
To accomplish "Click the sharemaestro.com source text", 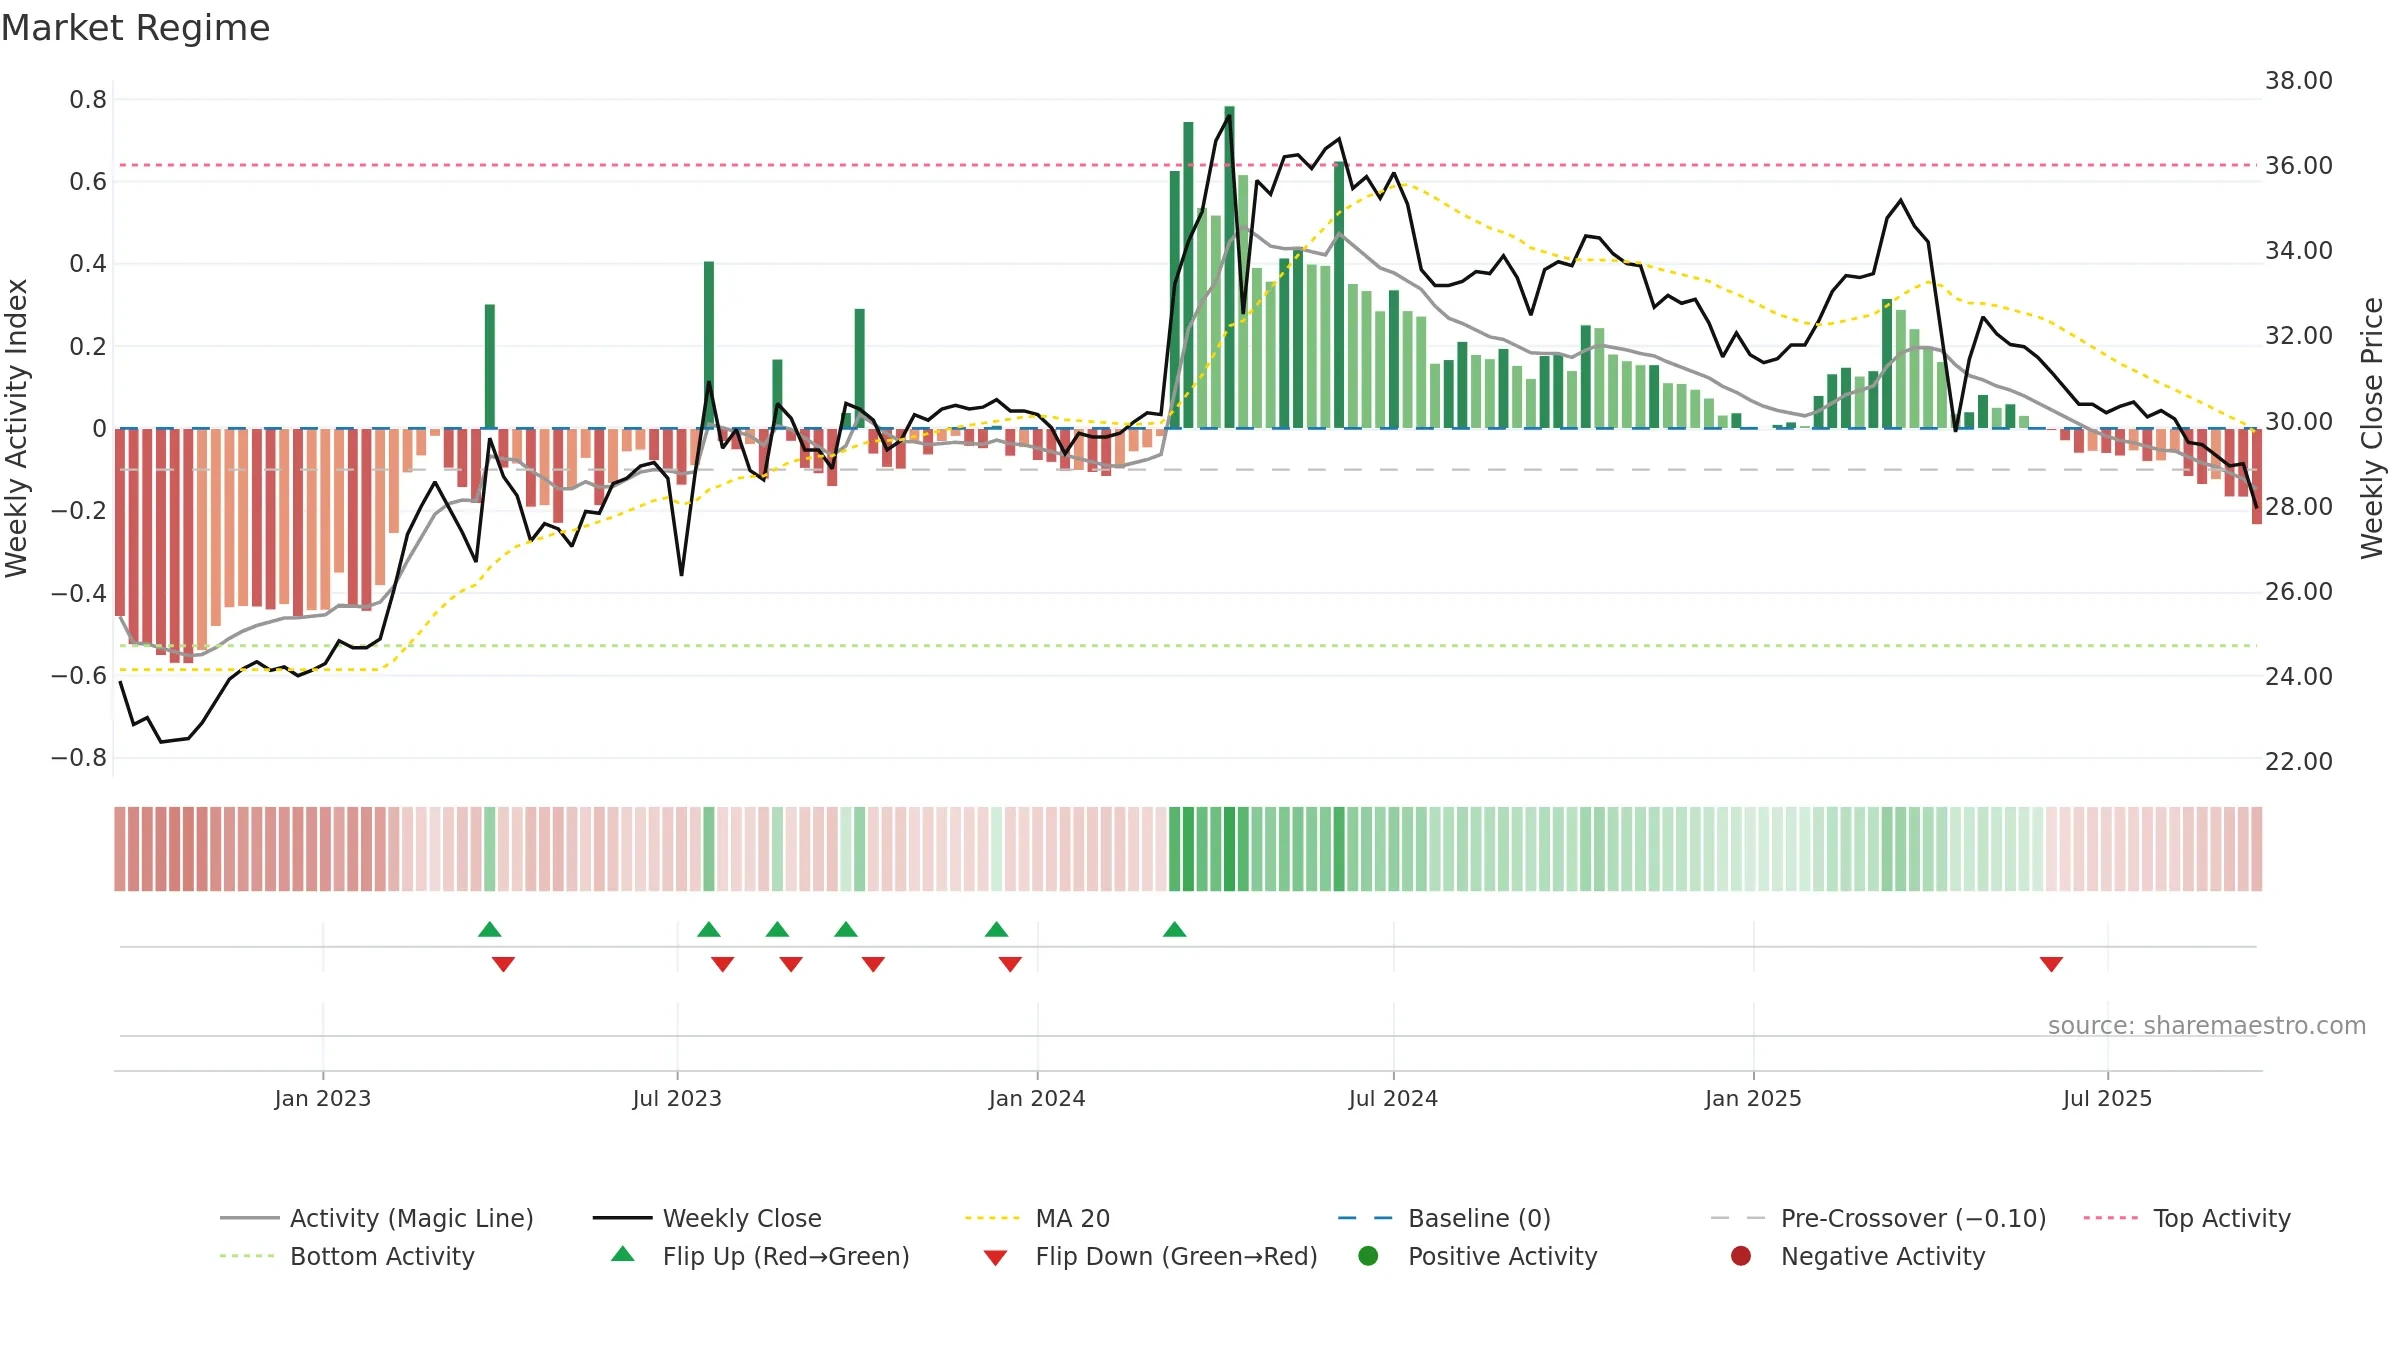I will tap(2207, 1025).
